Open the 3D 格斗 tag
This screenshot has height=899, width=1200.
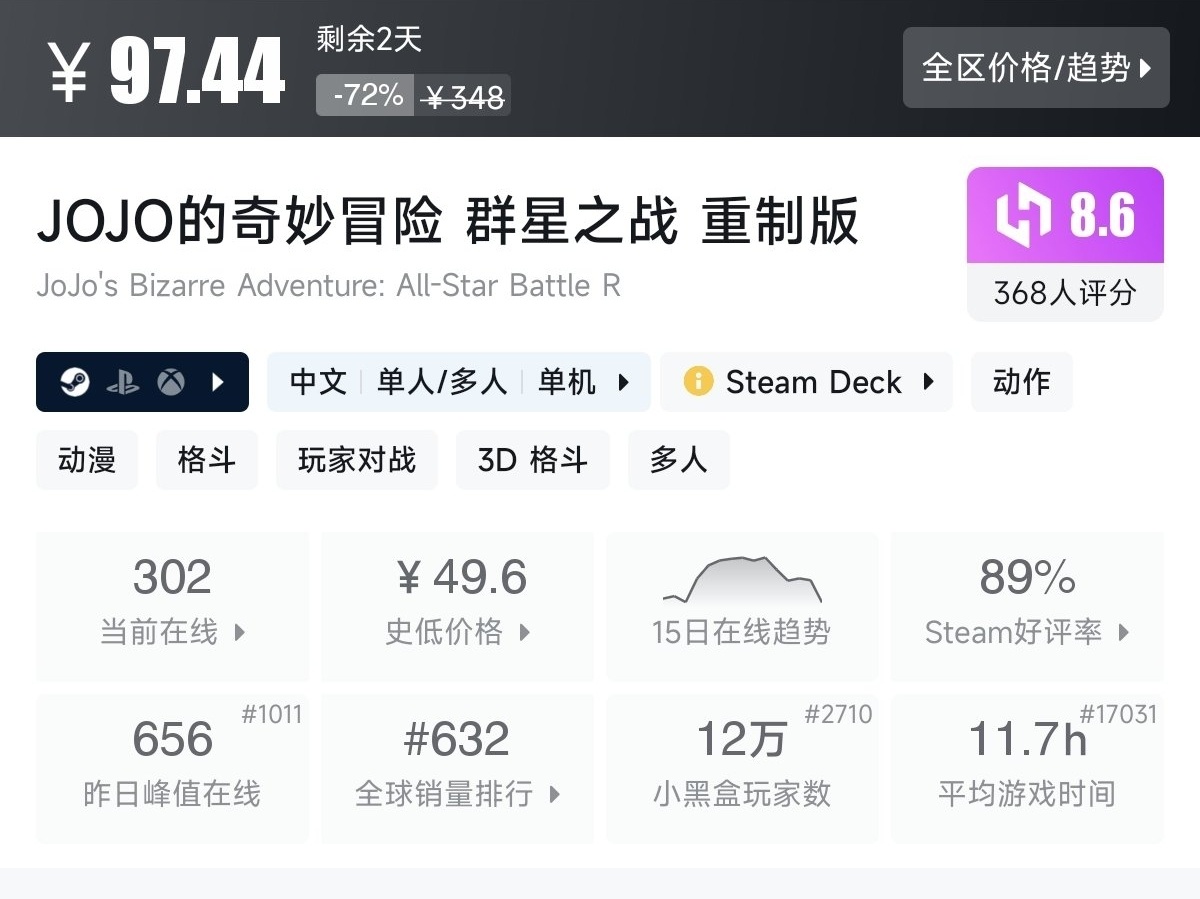pos(533,460)
